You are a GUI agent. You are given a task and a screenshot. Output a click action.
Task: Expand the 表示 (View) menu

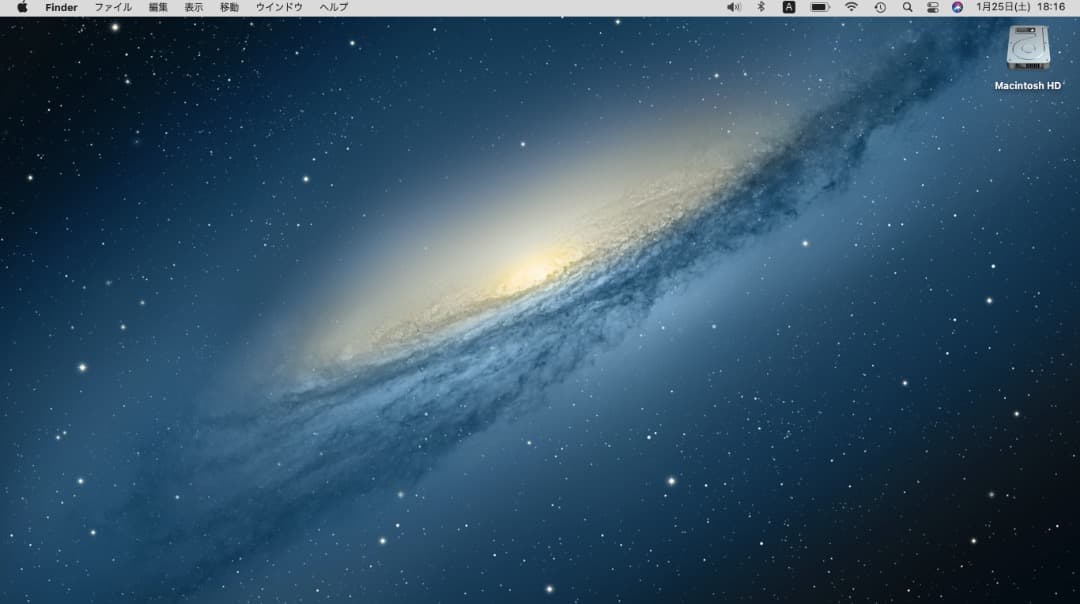pyautogui.click(x=193, y=7)
